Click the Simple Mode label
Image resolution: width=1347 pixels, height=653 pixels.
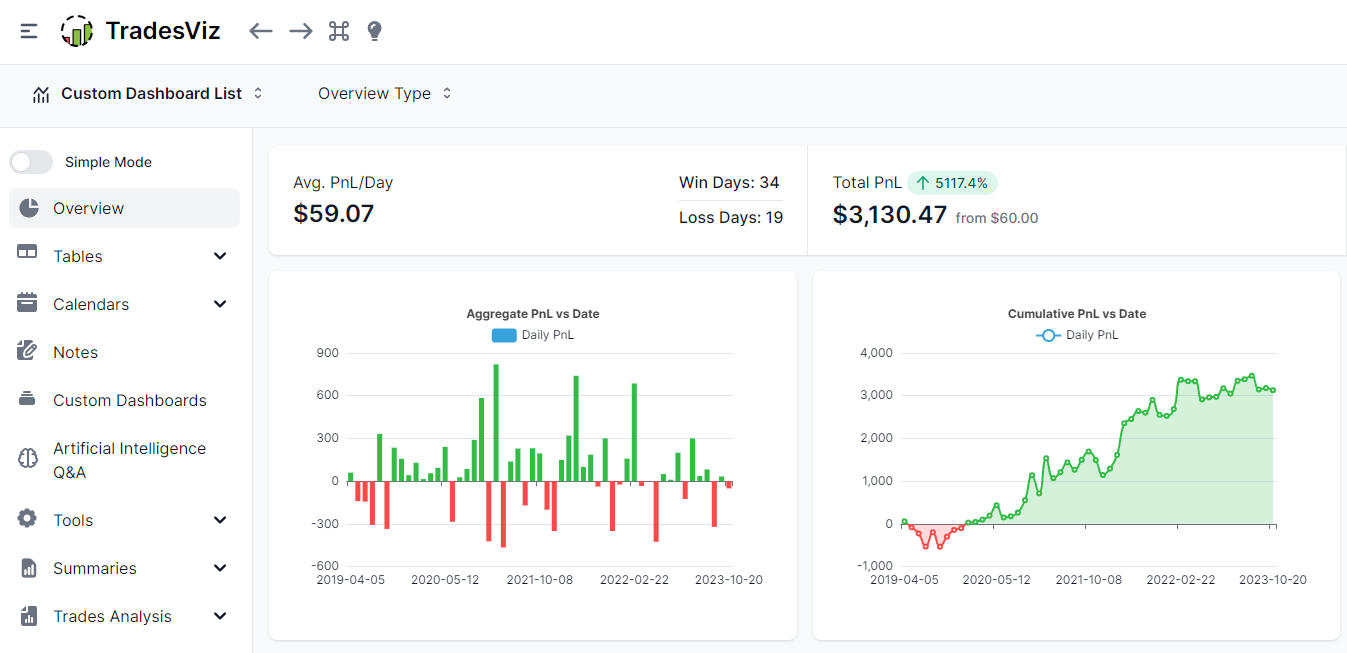(x=108, y=162)
